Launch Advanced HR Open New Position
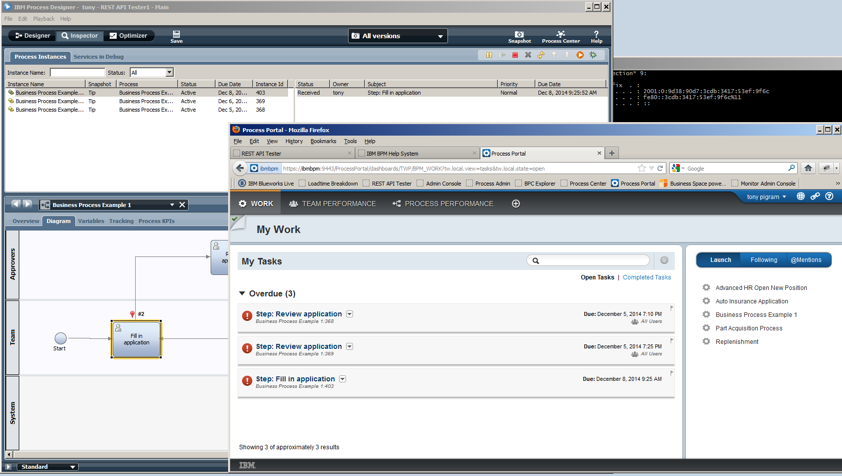This screenshot has width=842, height=476. (x=761, y=288)
